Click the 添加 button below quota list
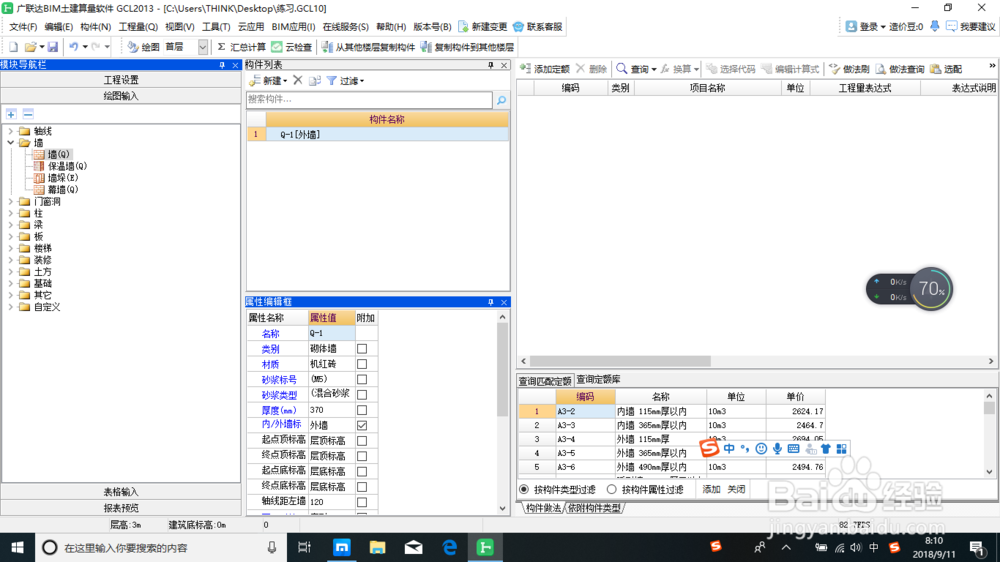Viewport: 1000px width, 562px height. click(x=711, y=489)
